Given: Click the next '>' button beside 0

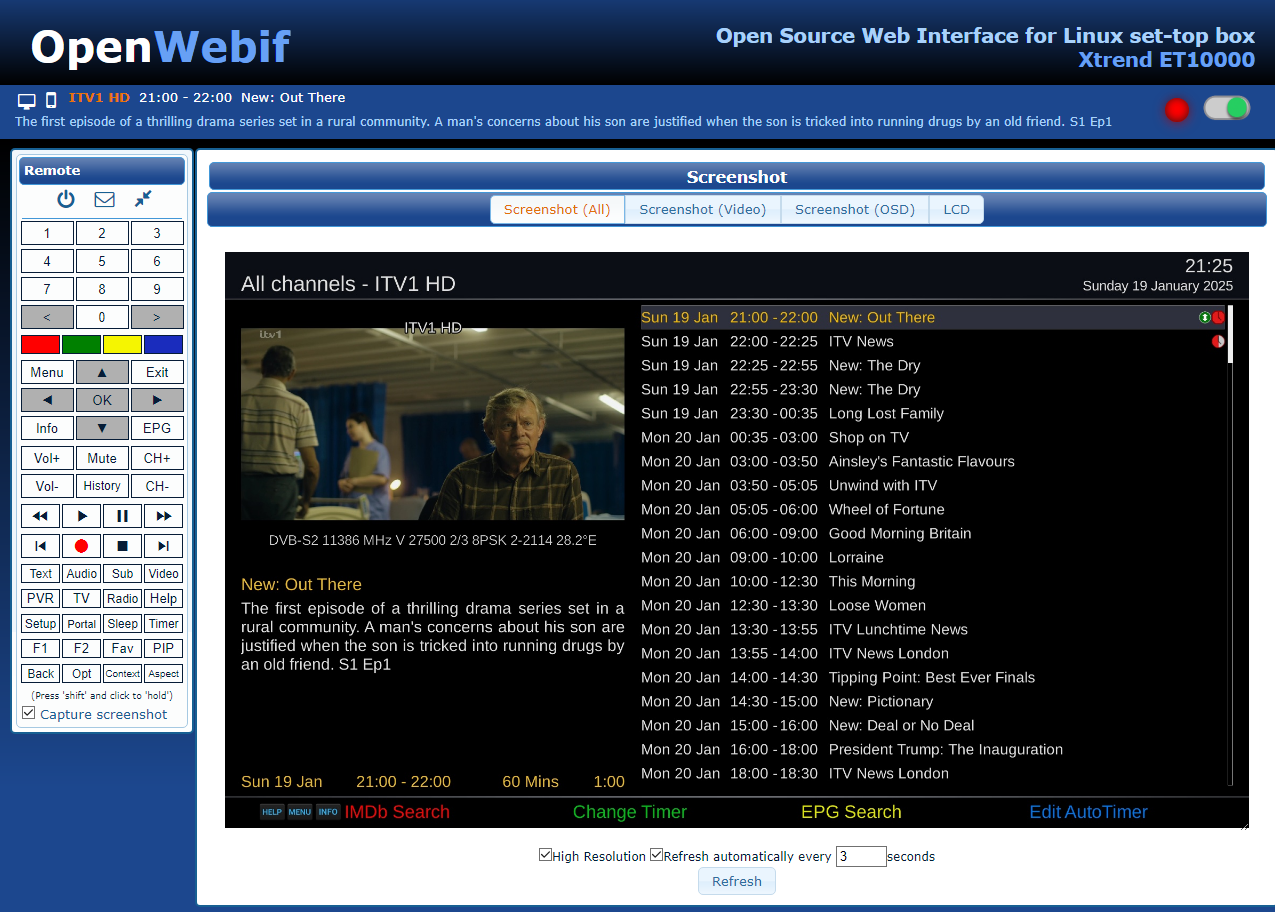Looking at the screenshot, I should 157,317.
